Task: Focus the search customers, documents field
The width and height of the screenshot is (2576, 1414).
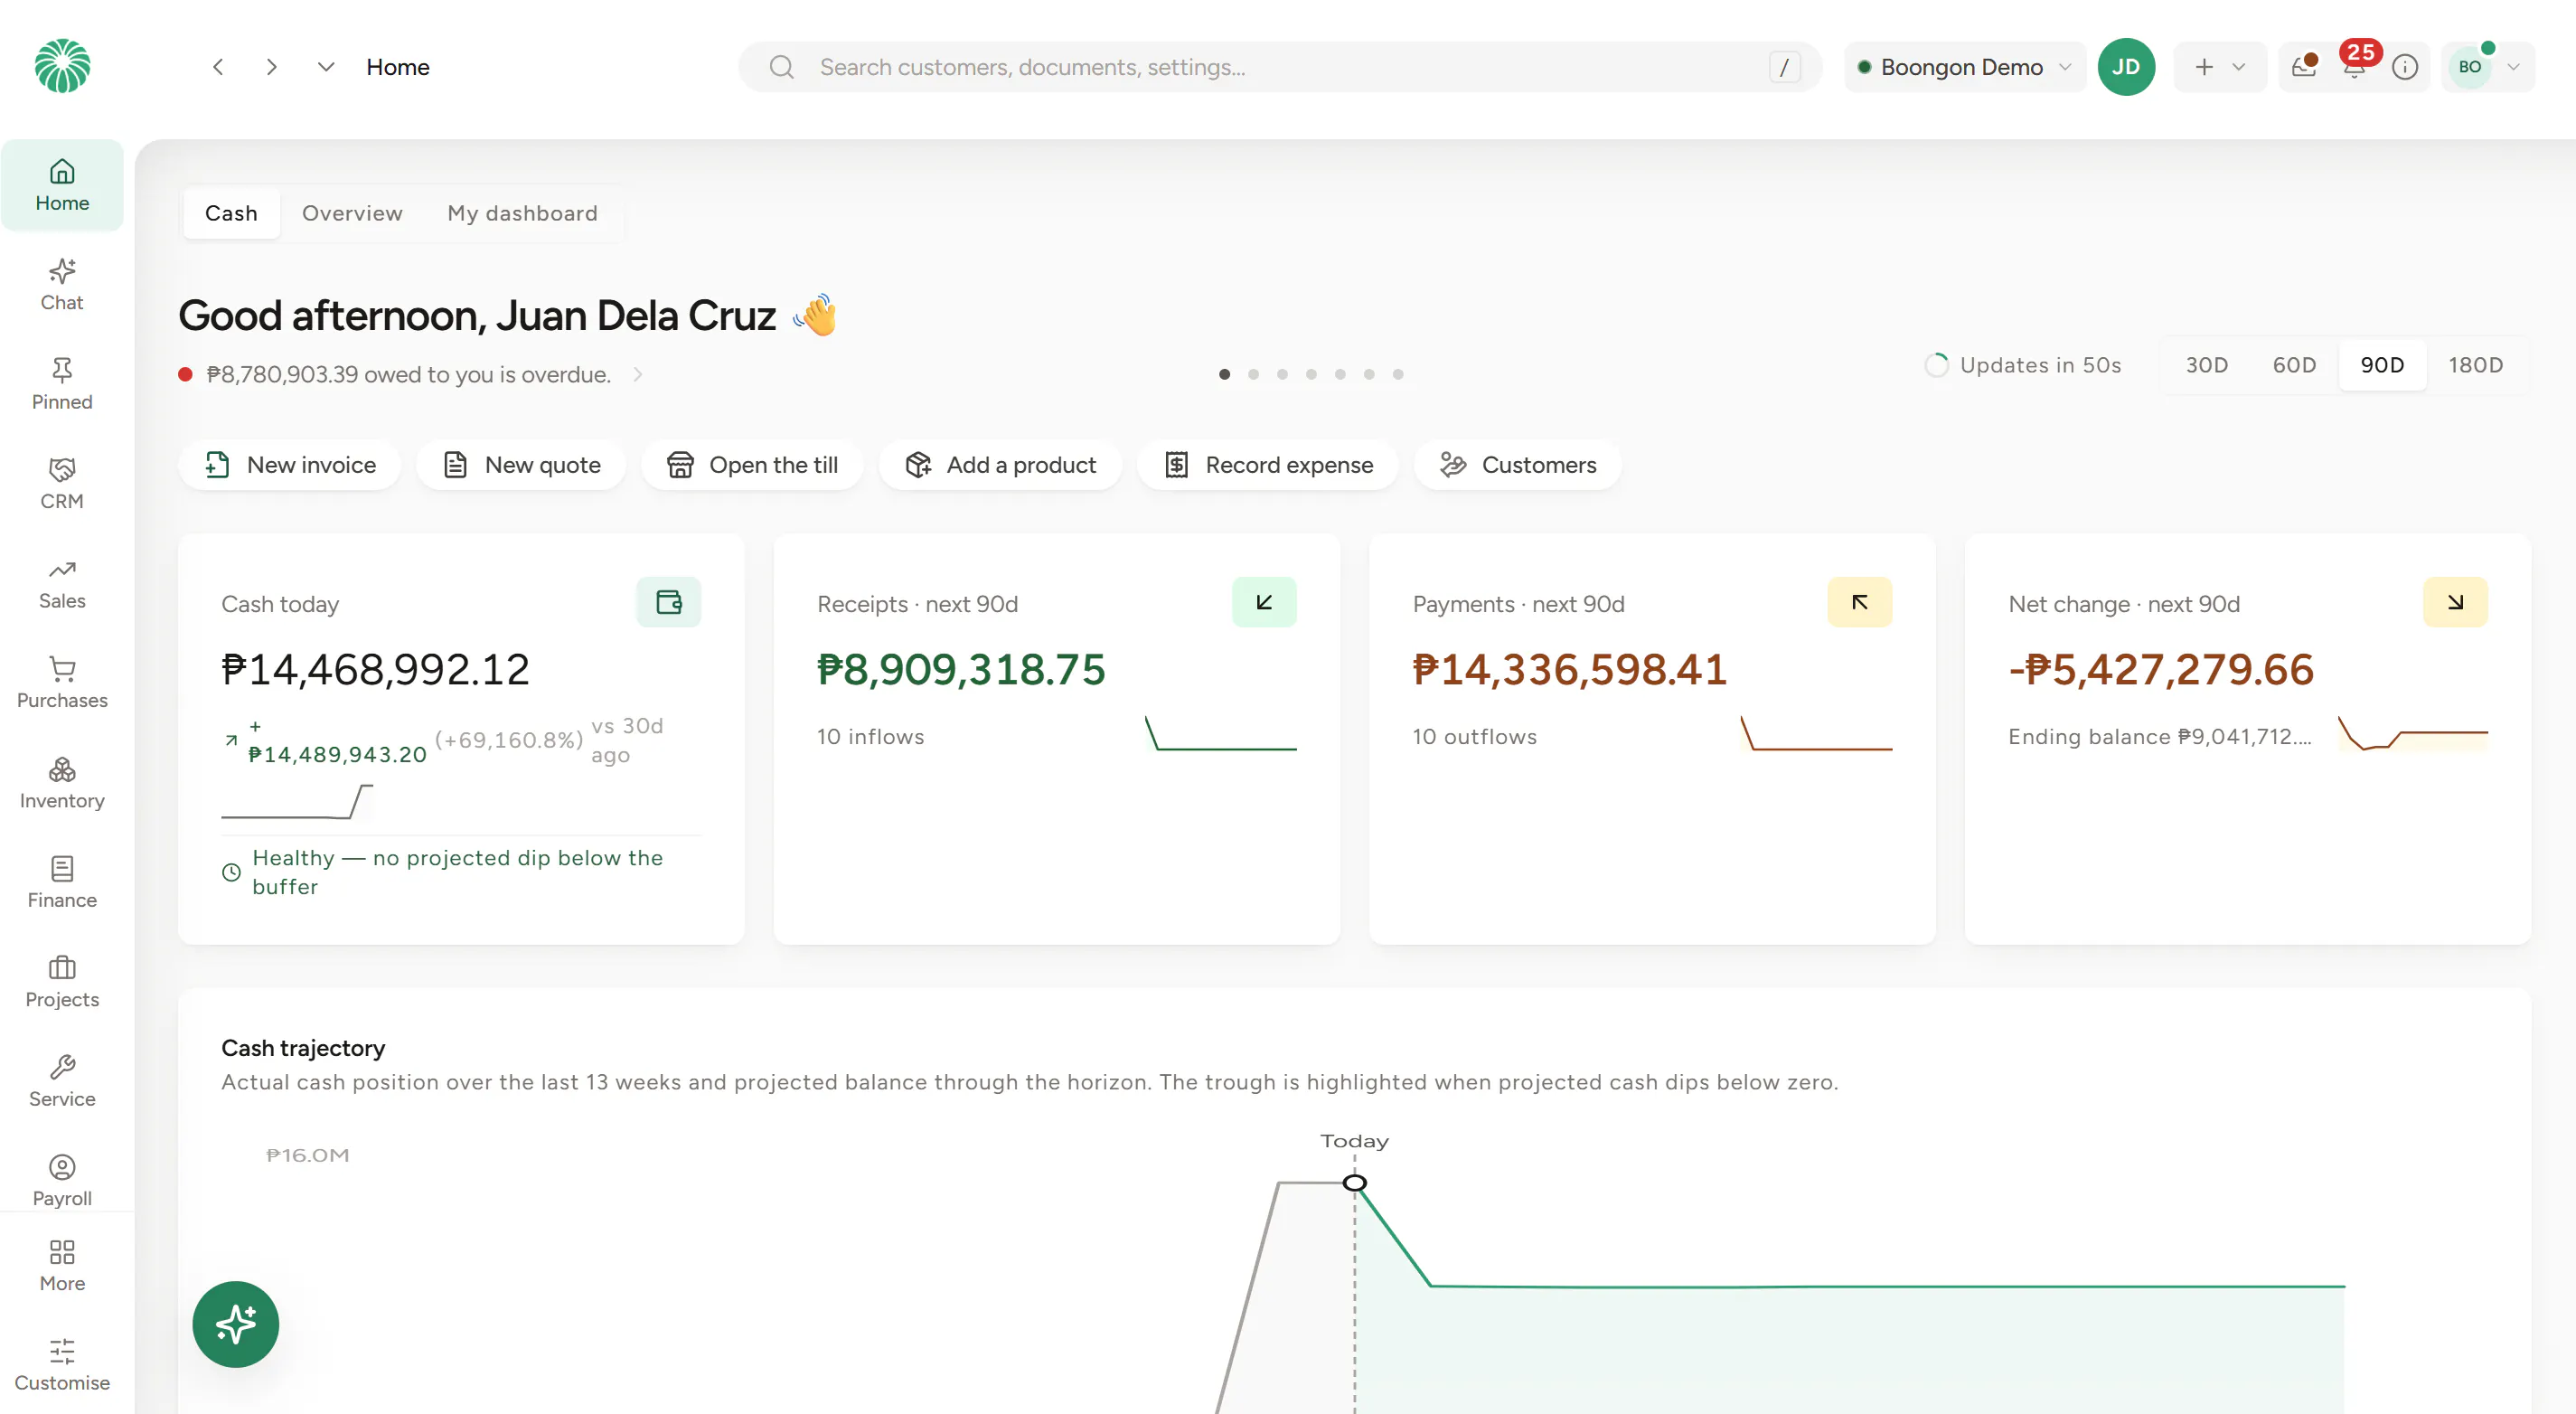Action: (1280, 67)
